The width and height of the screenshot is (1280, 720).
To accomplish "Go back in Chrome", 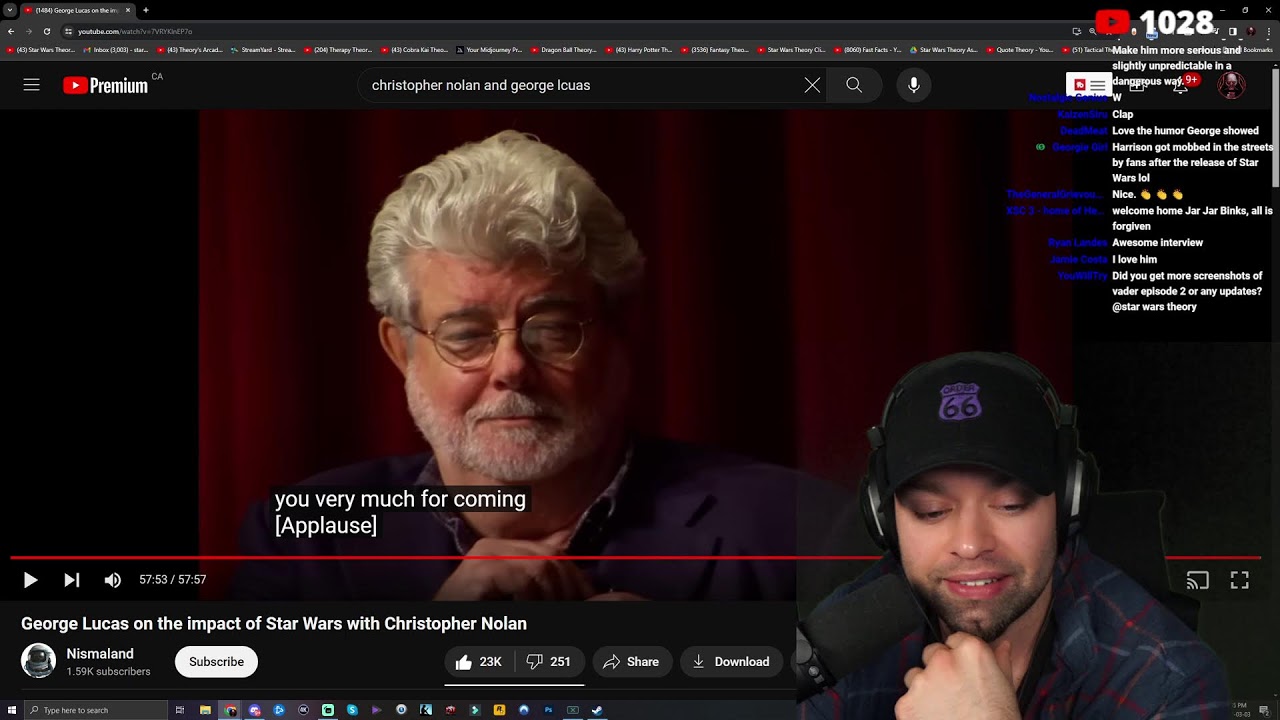I will click(11, 32).
